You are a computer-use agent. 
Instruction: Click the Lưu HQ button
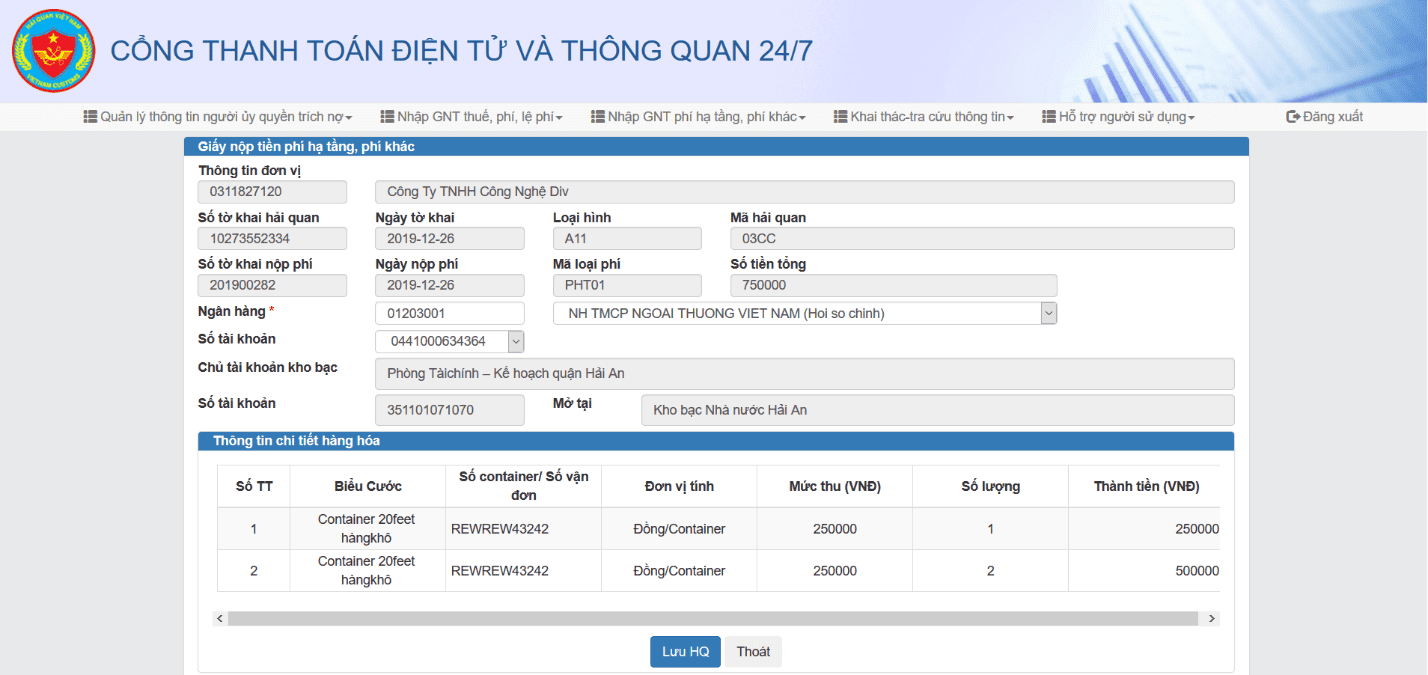click(x=685, y=651)
